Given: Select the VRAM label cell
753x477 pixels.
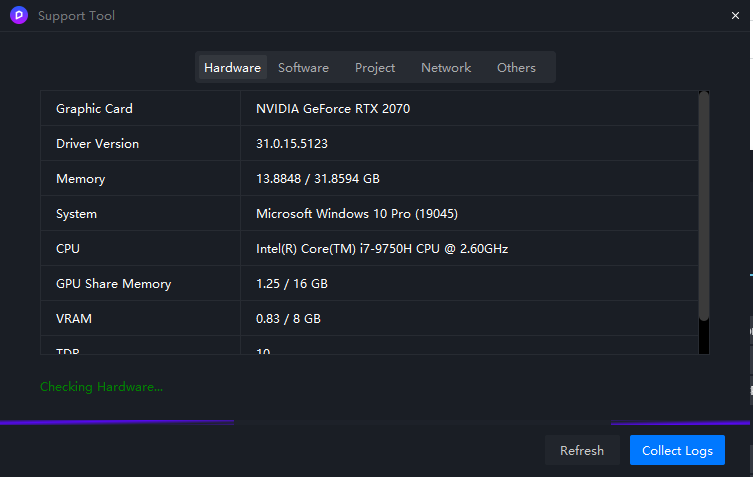Looking at the screenshot, I should 140,318.
